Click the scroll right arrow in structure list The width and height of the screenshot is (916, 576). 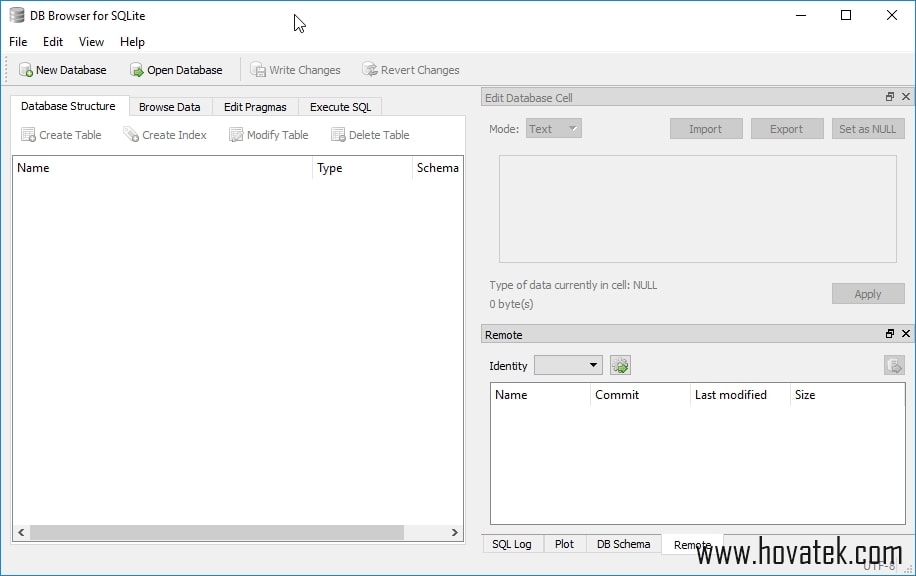(454, 532)
